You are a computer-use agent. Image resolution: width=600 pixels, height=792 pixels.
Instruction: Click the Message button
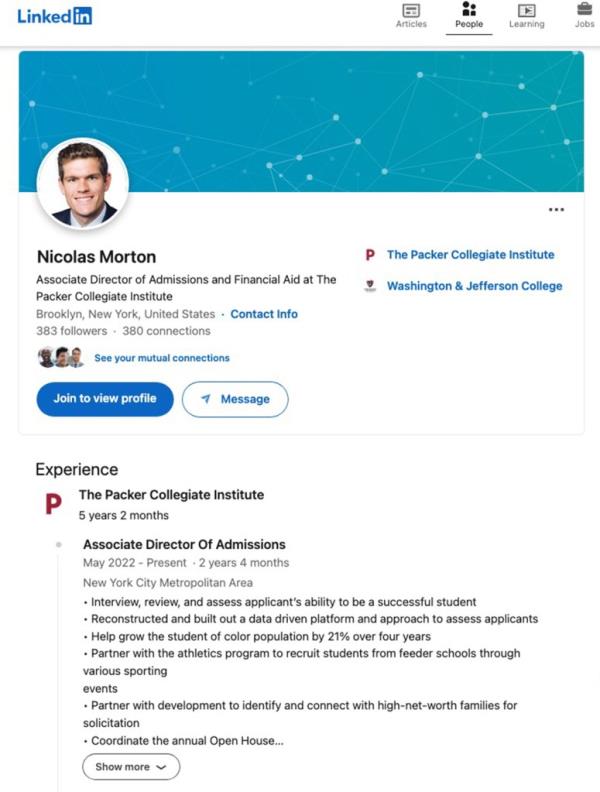pos(235,399)
